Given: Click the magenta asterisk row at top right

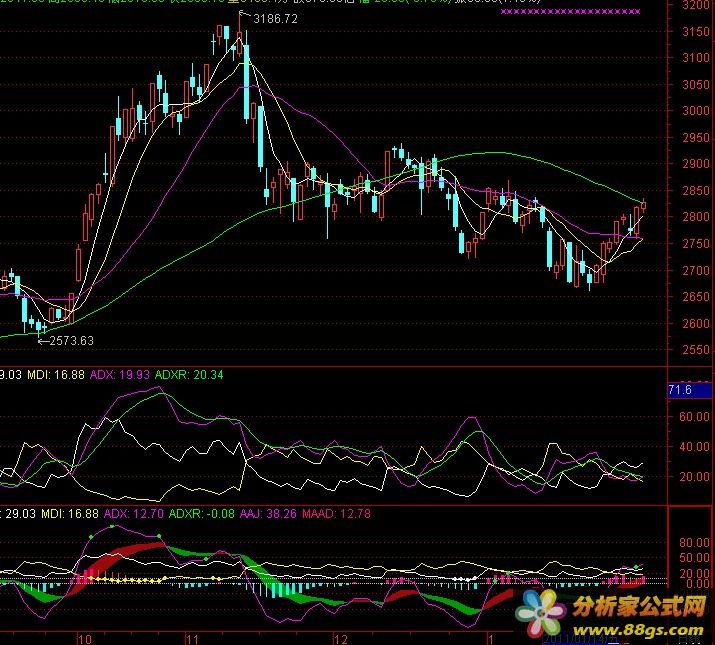Looking at the screenshot, I should point(570,11).
